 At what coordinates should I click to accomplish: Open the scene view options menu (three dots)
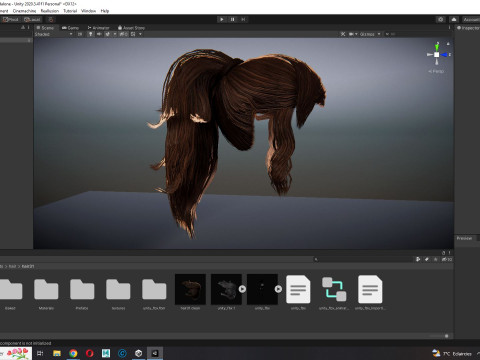(449, 28)
